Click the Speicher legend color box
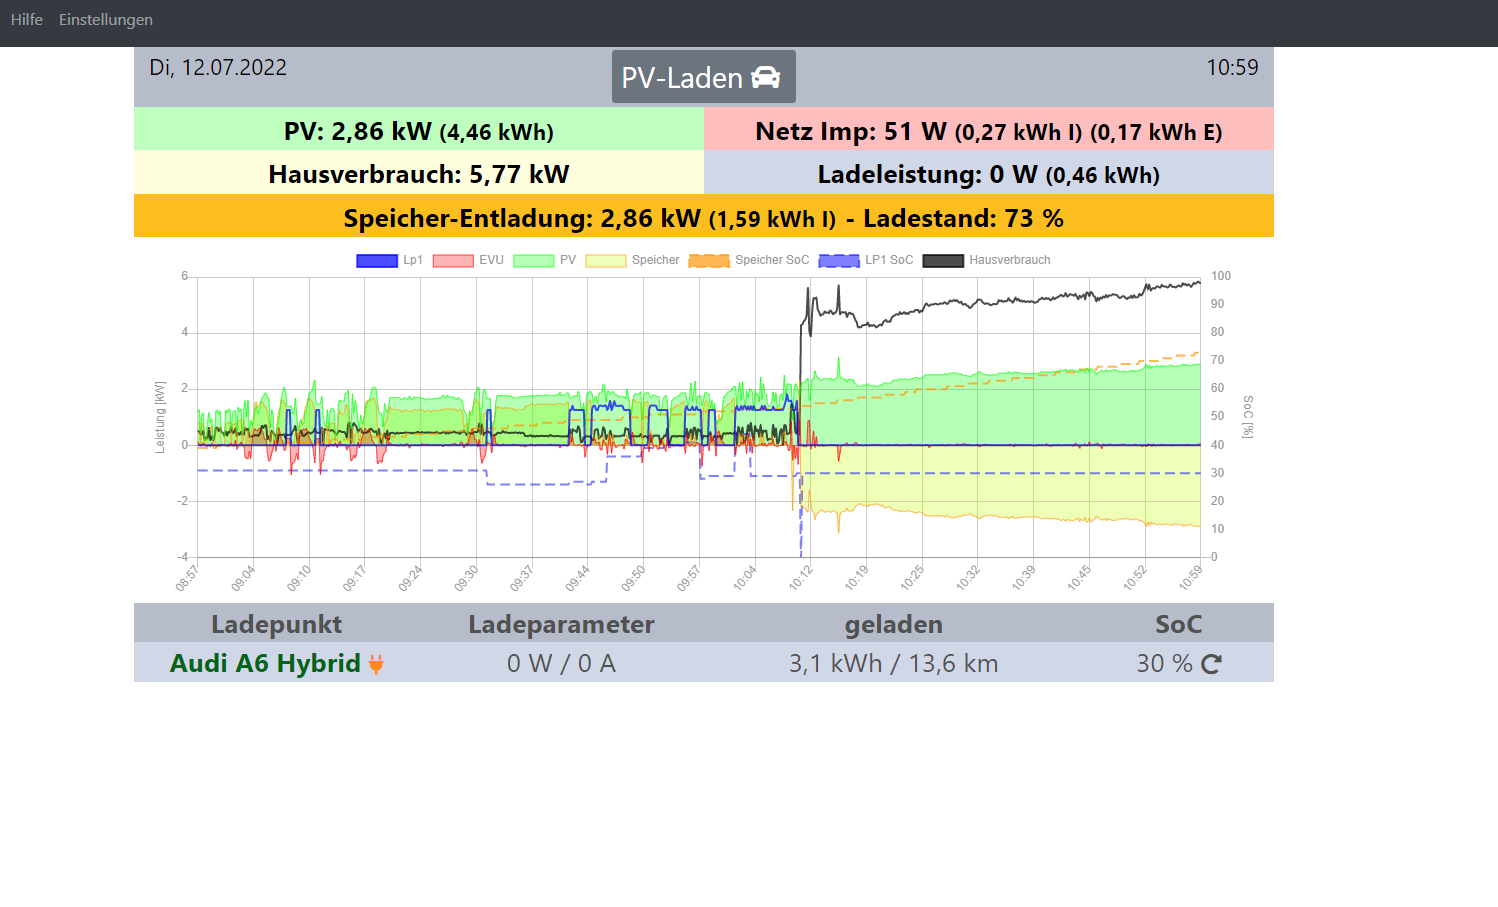The image size is (1498, 907). (x=605, y=261)
